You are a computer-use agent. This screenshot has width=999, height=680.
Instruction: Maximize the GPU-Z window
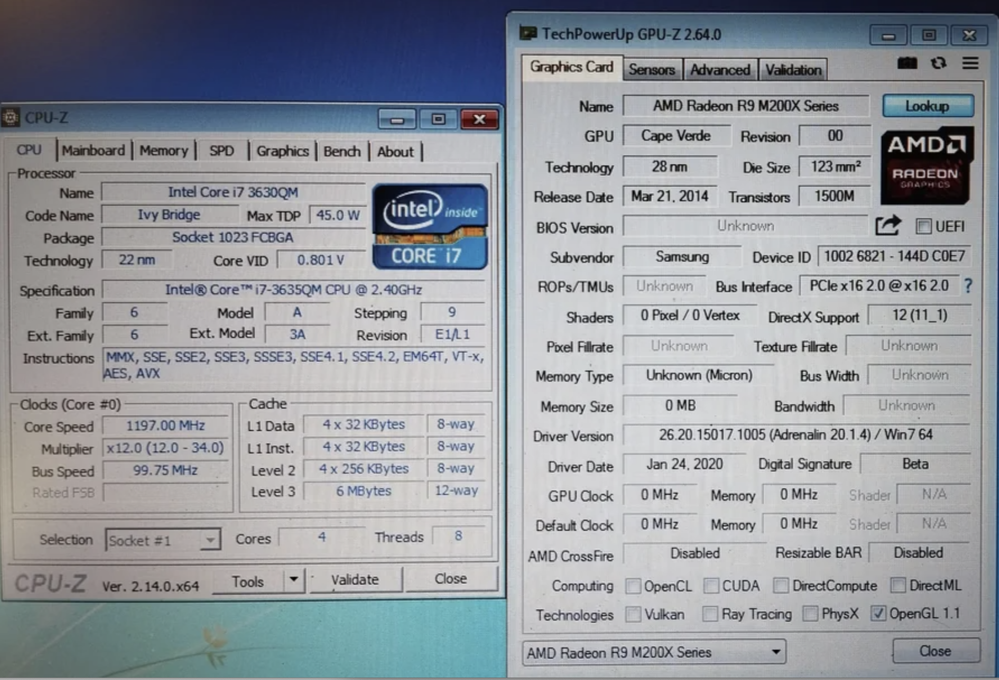[x=929, y=35]
